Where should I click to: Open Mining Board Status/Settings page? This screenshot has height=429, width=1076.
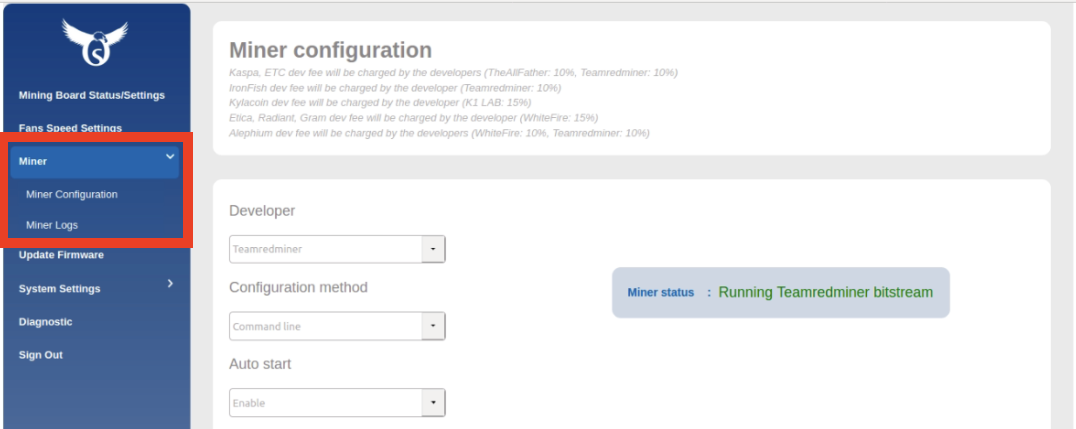pyautogui.click(x=92, y=95)
